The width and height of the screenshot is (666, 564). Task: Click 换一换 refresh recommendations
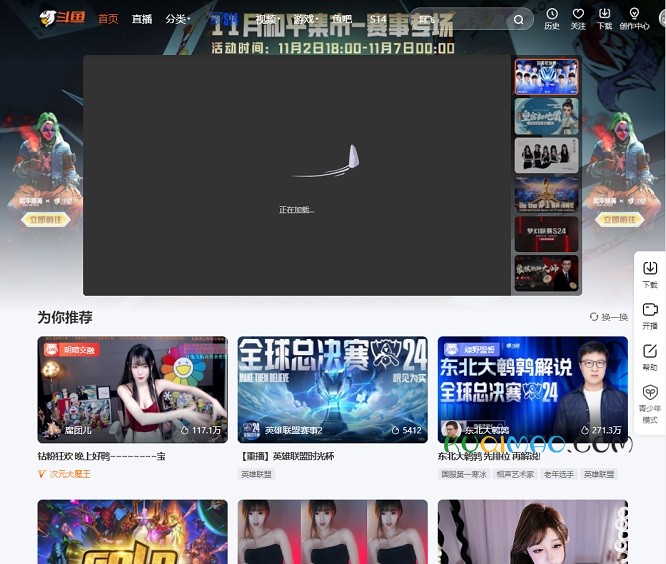pos(614,317)
